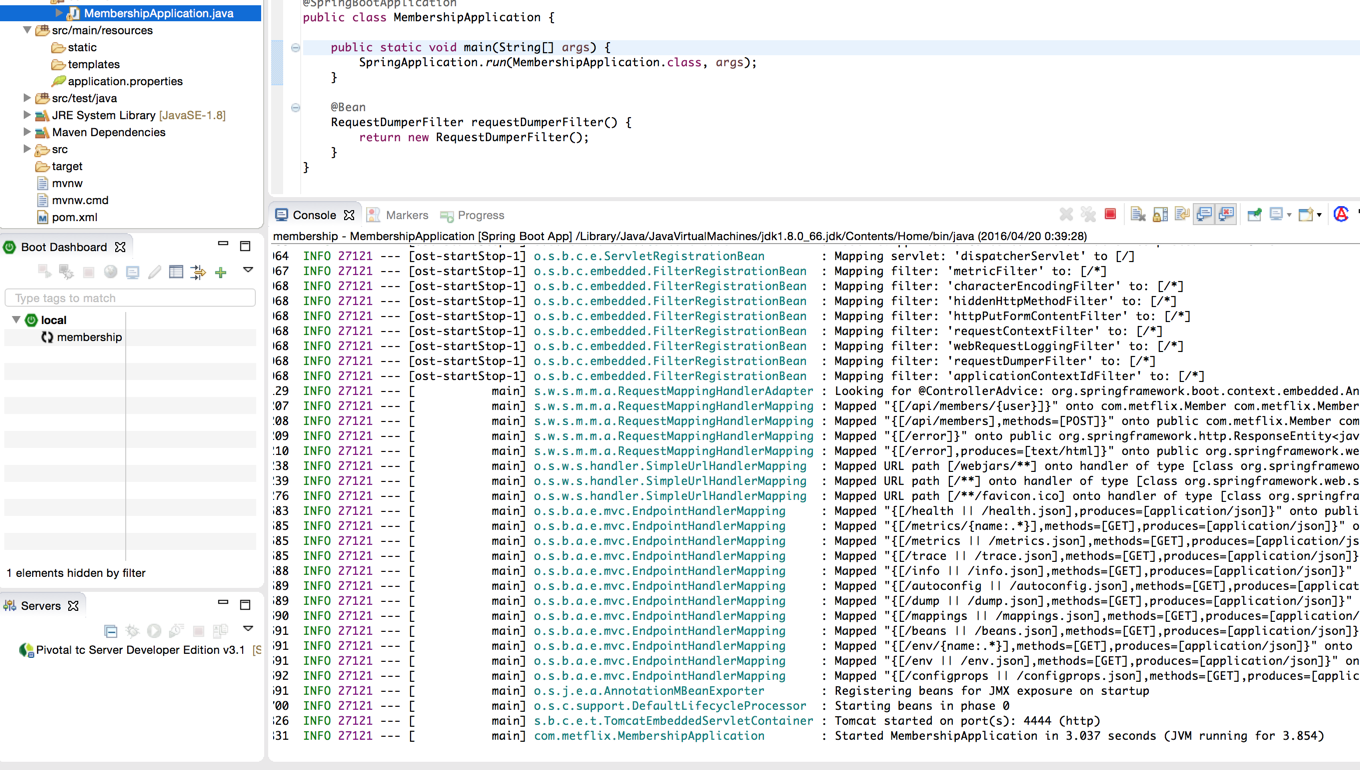Select MembershipApplication.java in package tree

pos(158,13)
